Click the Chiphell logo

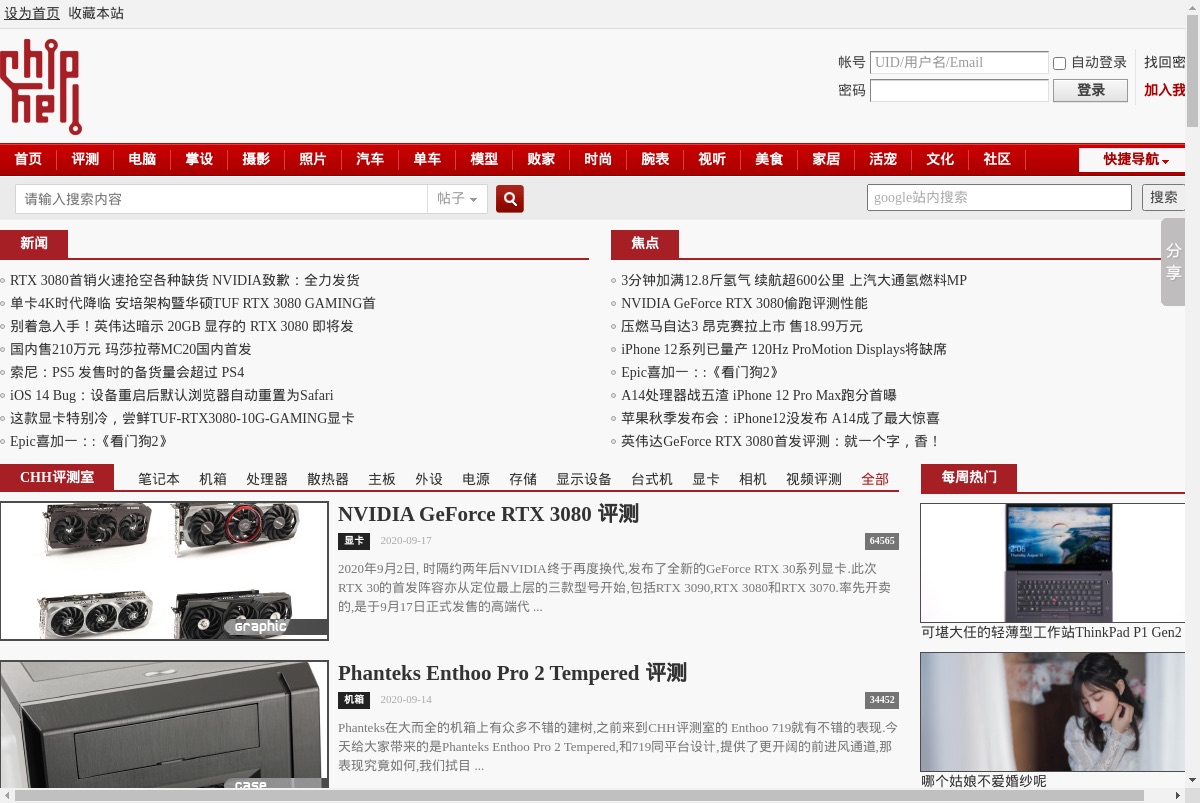pos(41,87)
